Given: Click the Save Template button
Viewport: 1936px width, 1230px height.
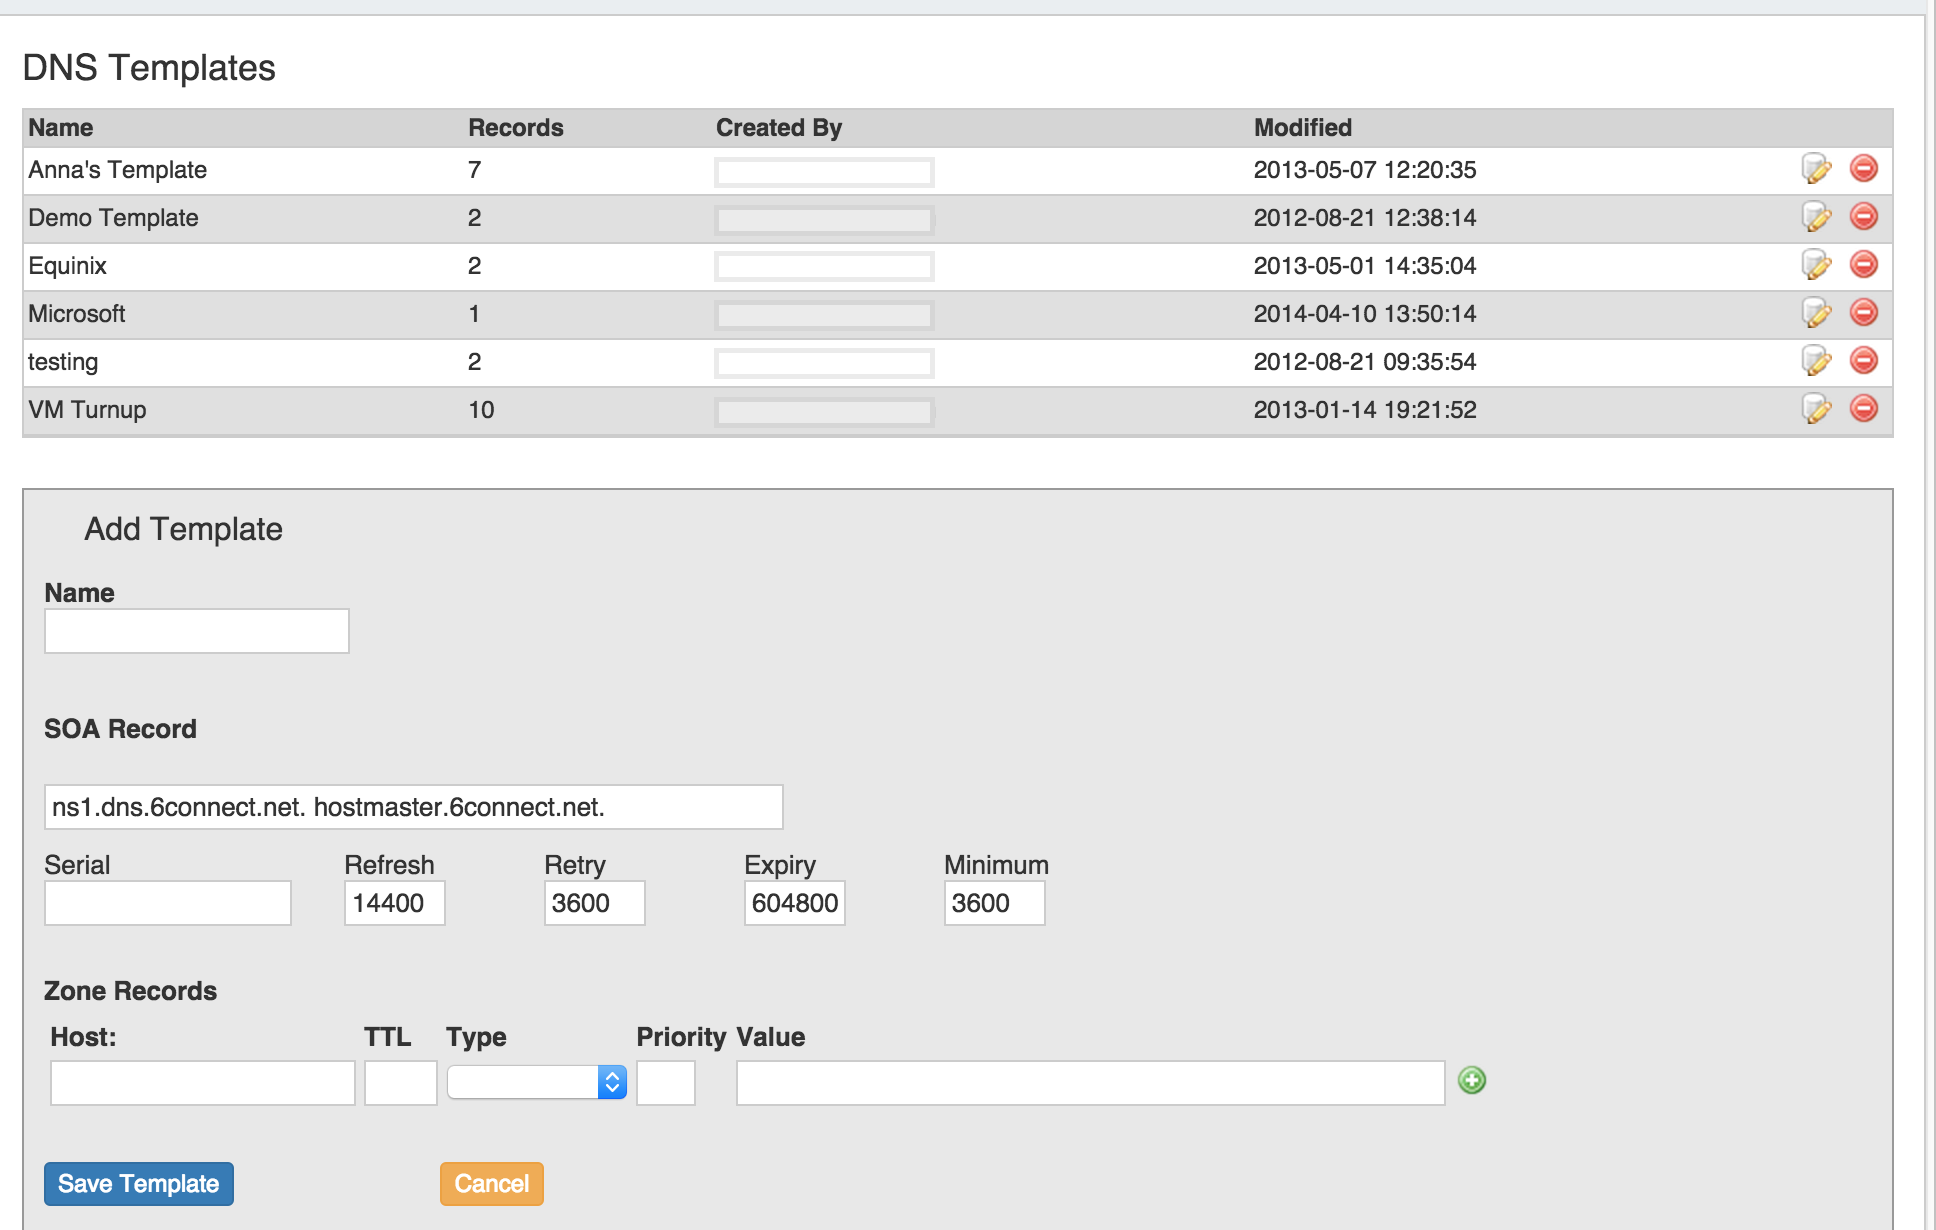Looking at the screenshot, I should [139, 1184].
